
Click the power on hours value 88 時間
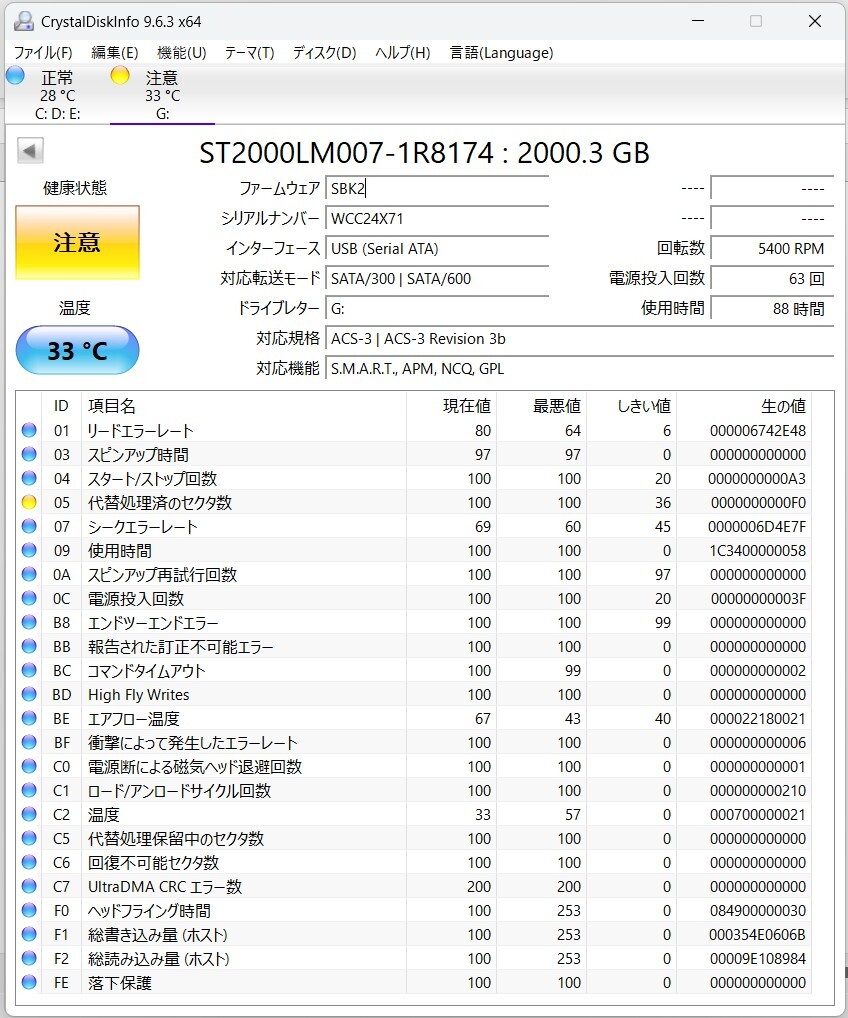click(772, 308)
